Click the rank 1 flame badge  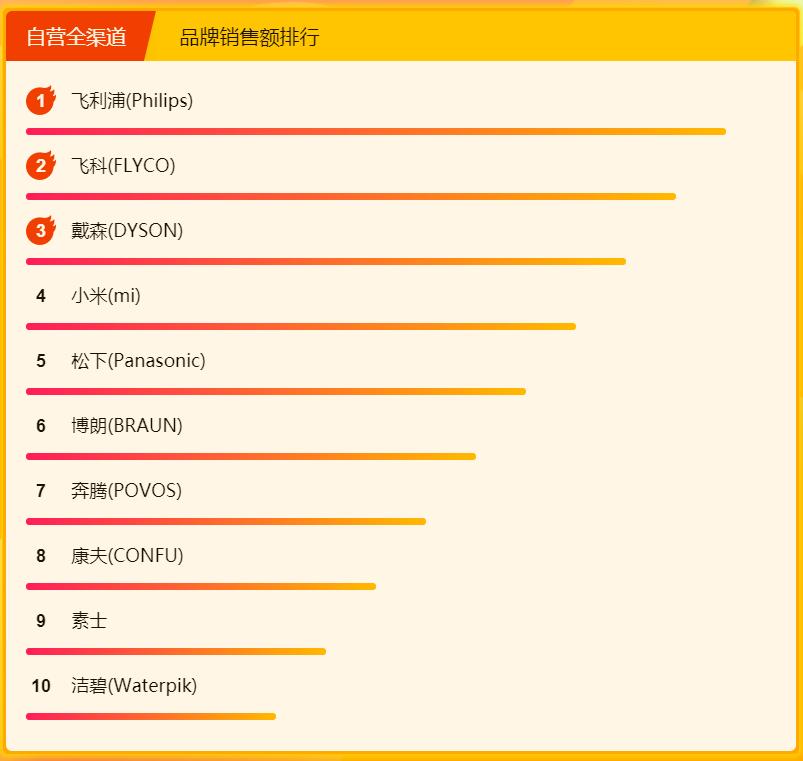point(40,101)
